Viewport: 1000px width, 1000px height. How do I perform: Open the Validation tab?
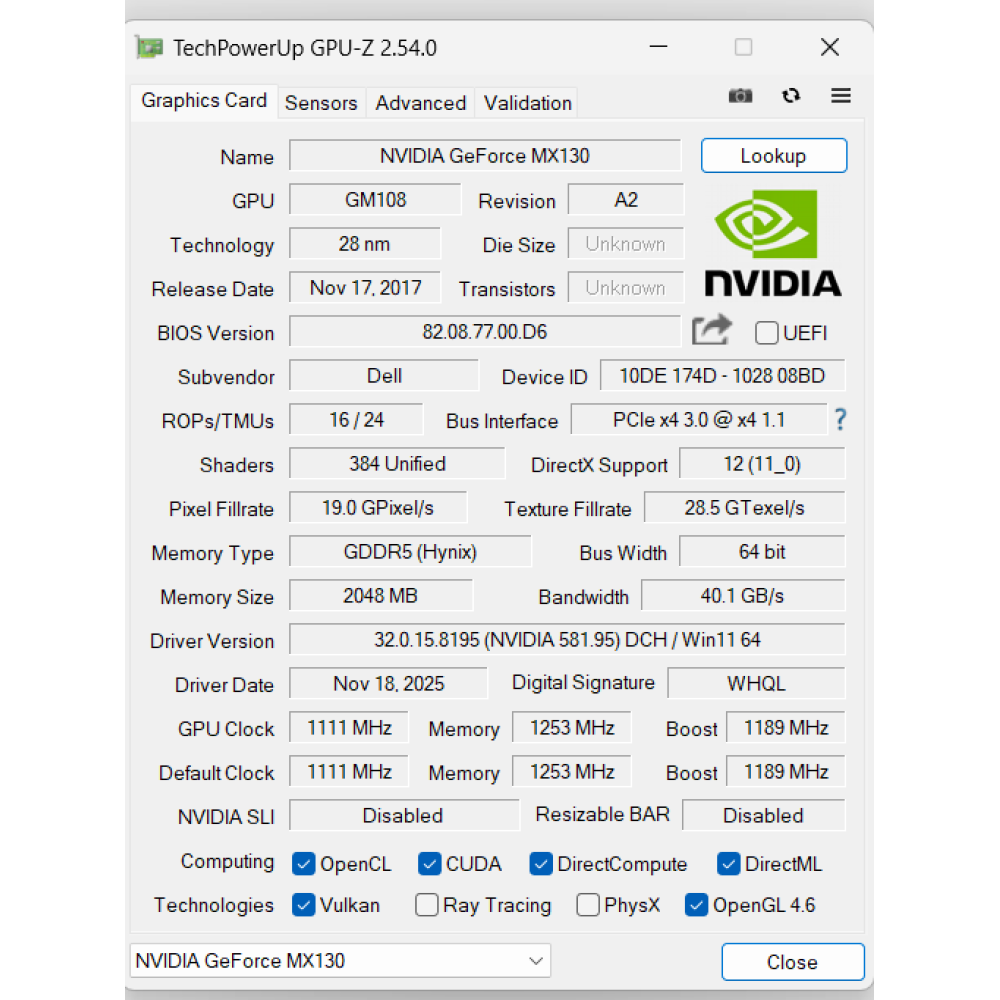click(x=527, y=103)
